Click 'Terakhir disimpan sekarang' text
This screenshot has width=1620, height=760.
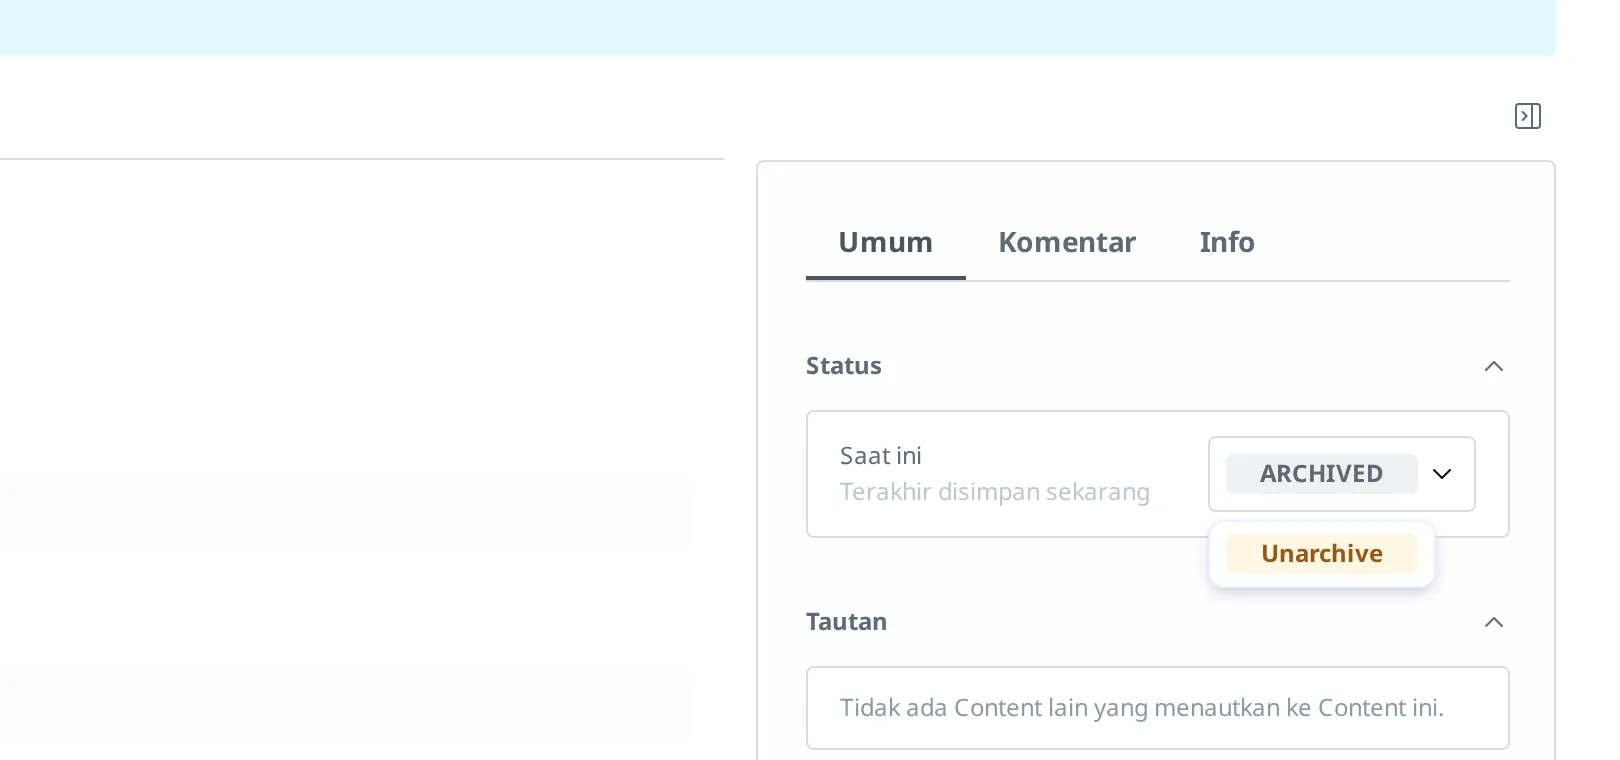(x=994, y=492)
